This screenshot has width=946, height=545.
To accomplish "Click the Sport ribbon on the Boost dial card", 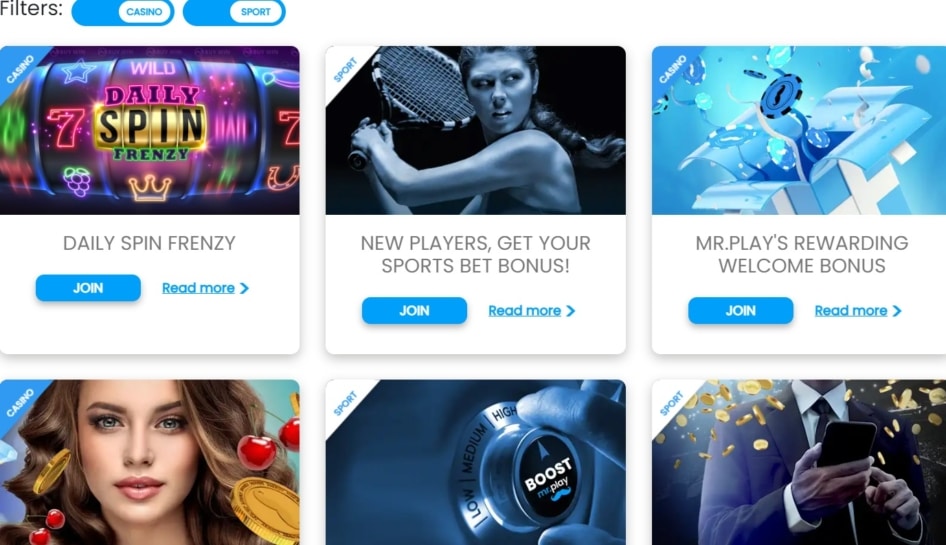I will (x=346, y=404).
